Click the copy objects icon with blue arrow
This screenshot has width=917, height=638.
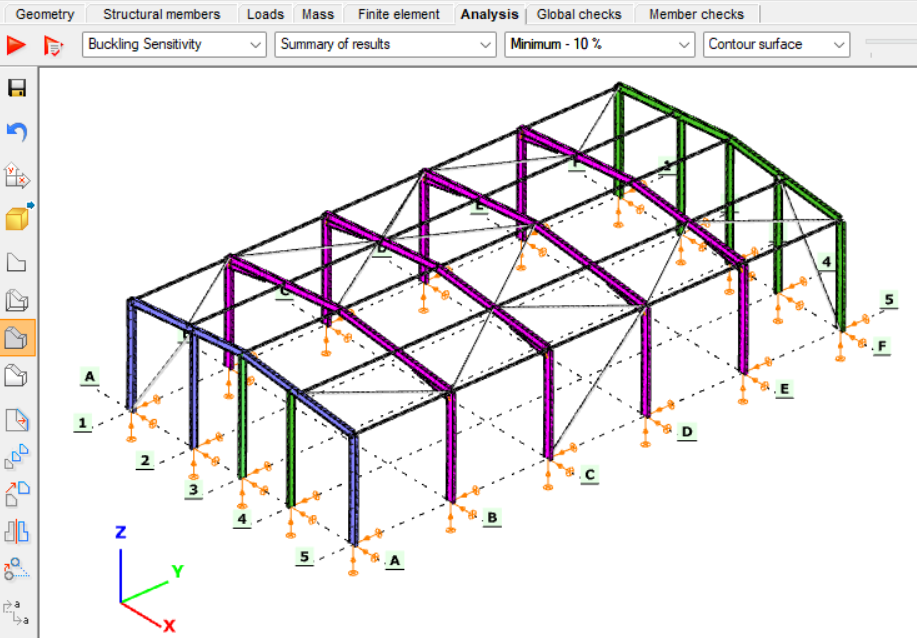click(x=17, y=457)
